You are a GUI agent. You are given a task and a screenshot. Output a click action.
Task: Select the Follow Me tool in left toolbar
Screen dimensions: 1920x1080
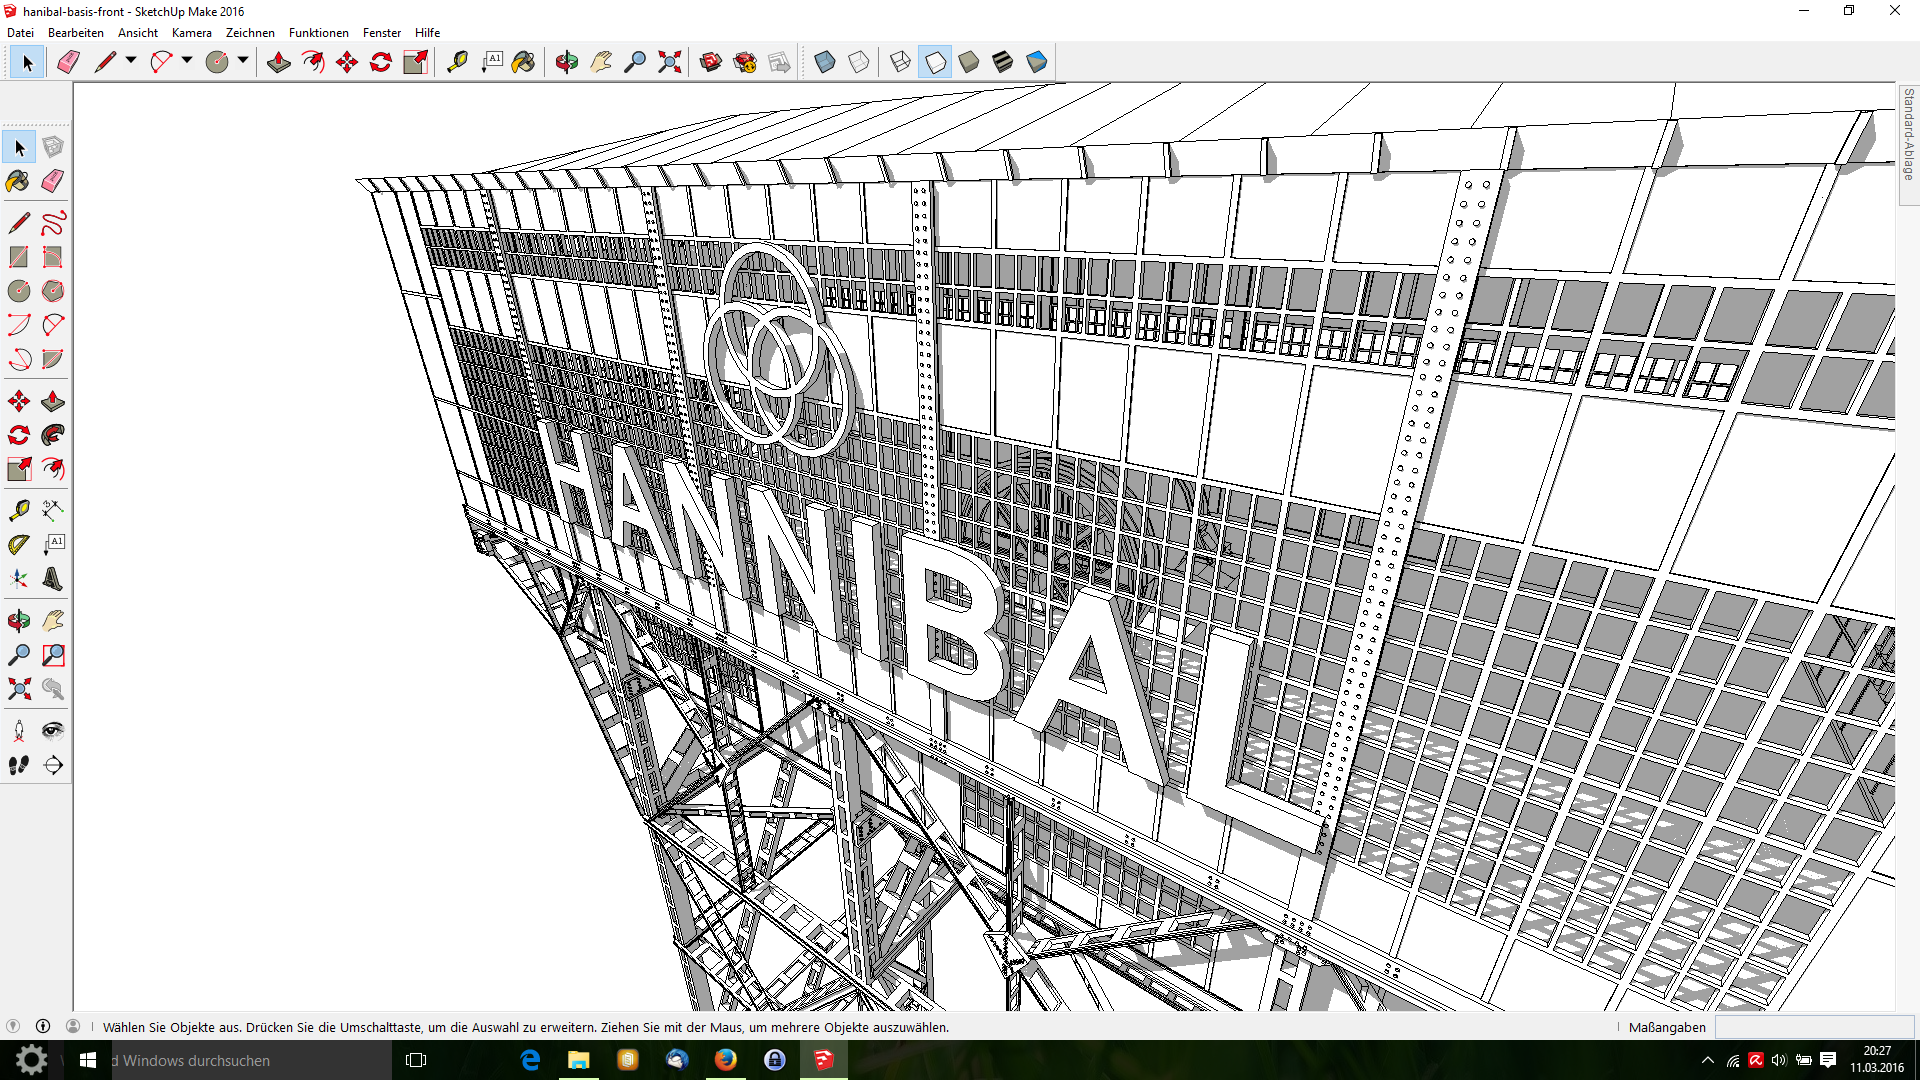53,435
